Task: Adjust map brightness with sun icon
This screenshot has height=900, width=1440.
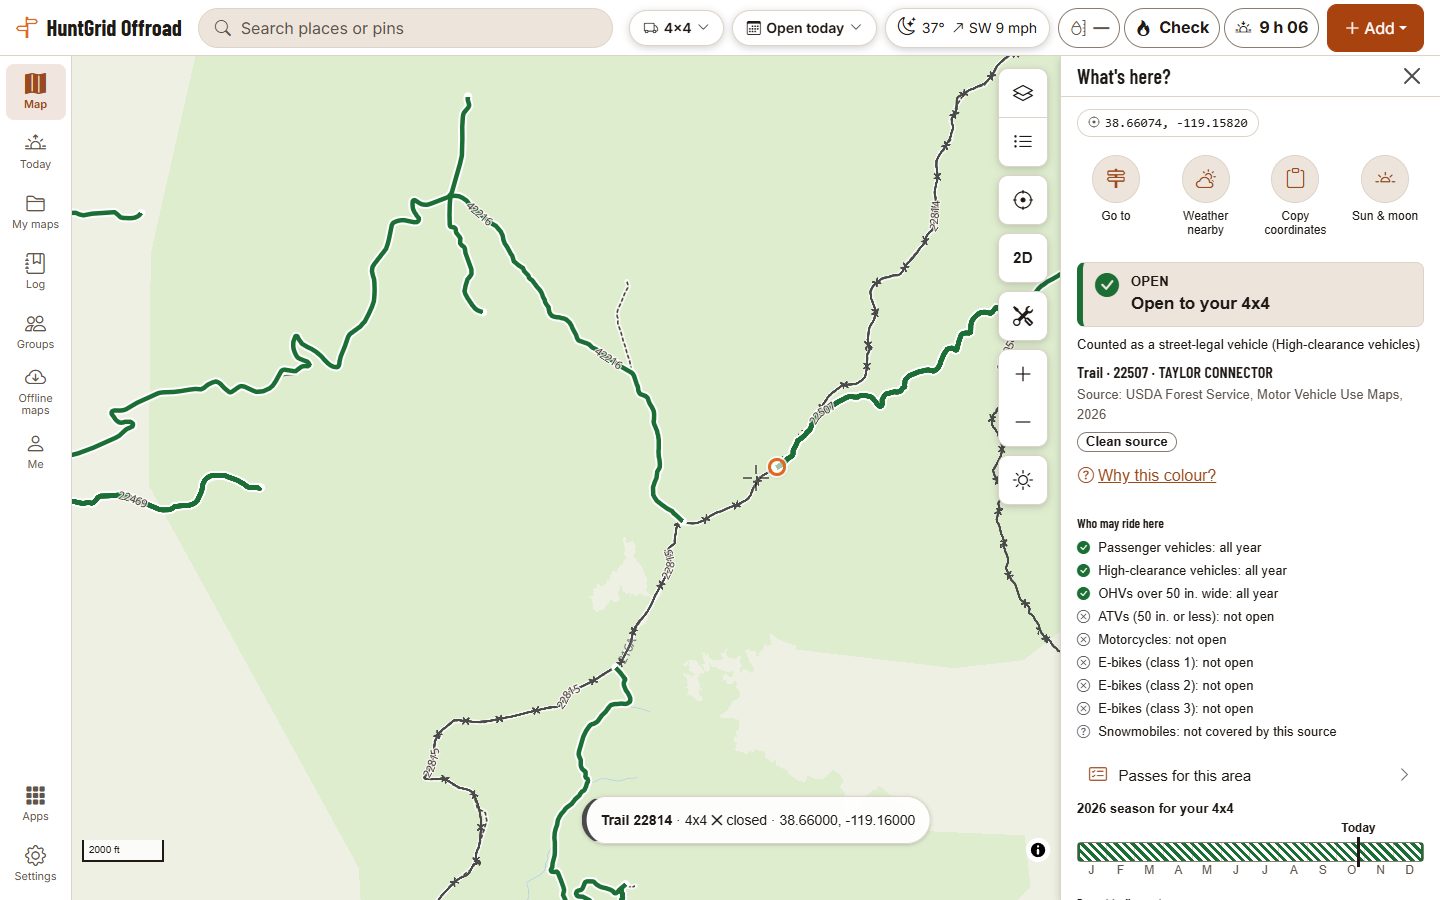Action: coord(1022,480)
